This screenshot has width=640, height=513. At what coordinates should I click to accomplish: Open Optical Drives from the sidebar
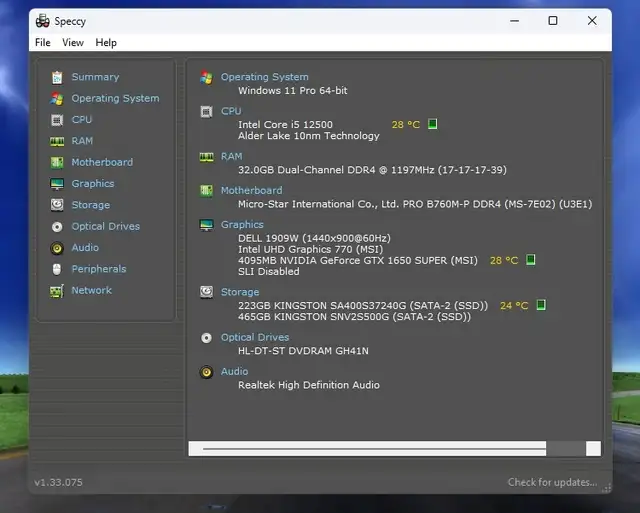[106, 227]
